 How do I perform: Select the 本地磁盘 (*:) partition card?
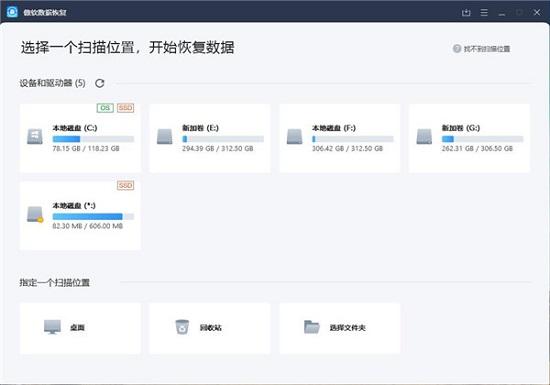(80, 216)
